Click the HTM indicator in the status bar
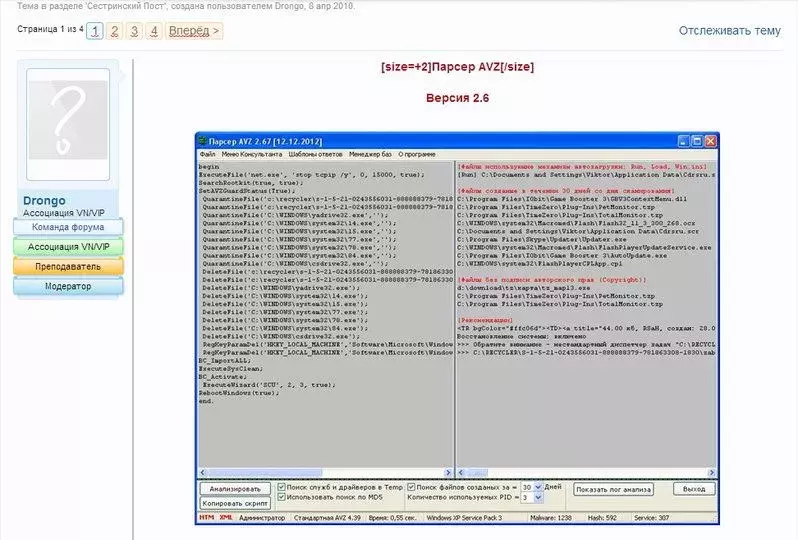798x540 pixels. point(207,518)
